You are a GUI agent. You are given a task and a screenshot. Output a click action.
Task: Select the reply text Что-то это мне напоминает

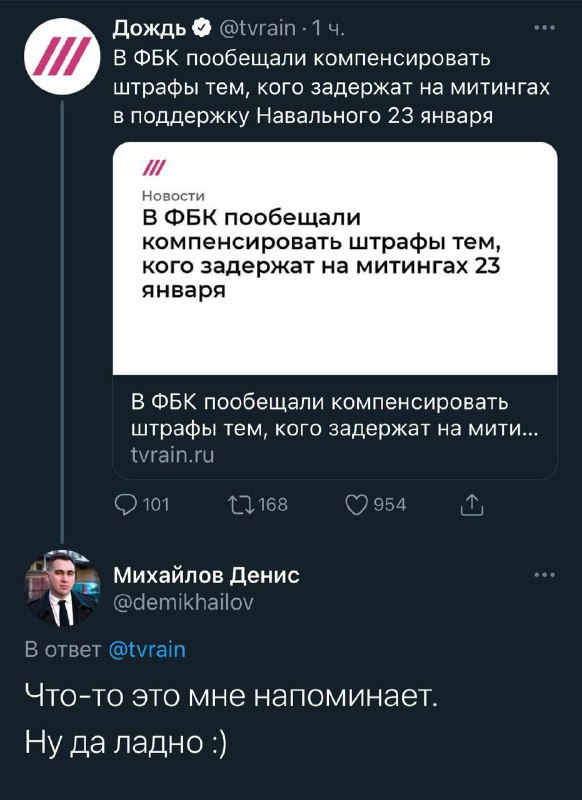click(x=231, y=696)
